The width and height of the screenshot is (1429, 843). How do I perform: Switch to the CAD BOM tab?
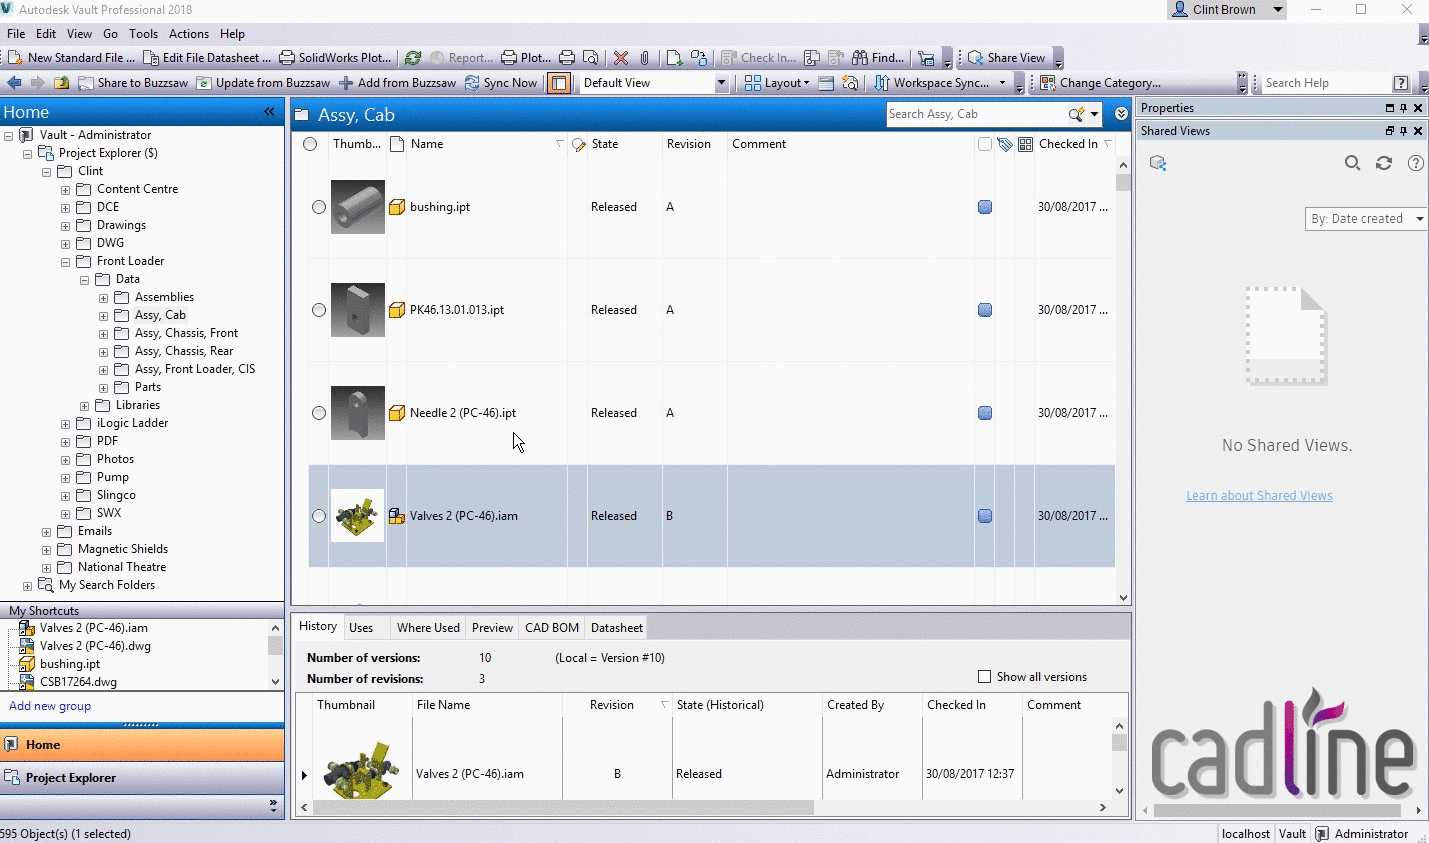pyautogui.click(x=552, y=628)
